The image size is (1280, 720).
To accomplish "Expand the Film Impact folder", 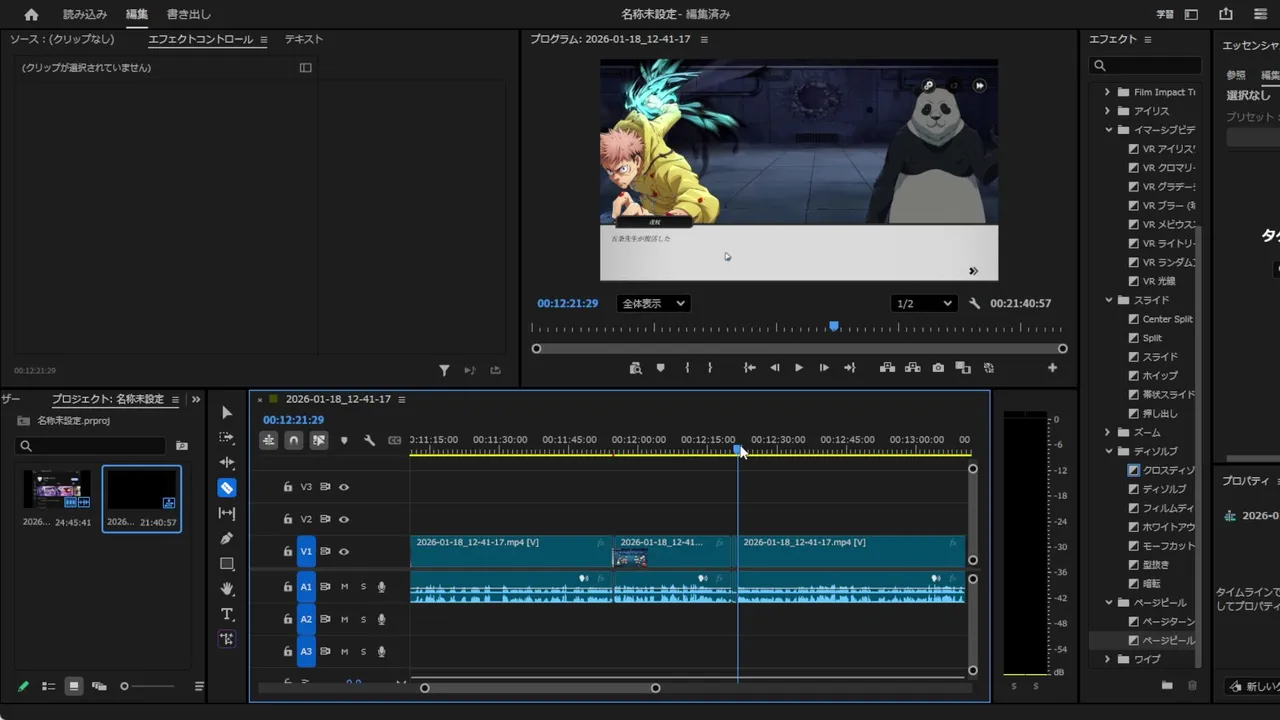I will pyautogui.click(x=1107, y=92).
